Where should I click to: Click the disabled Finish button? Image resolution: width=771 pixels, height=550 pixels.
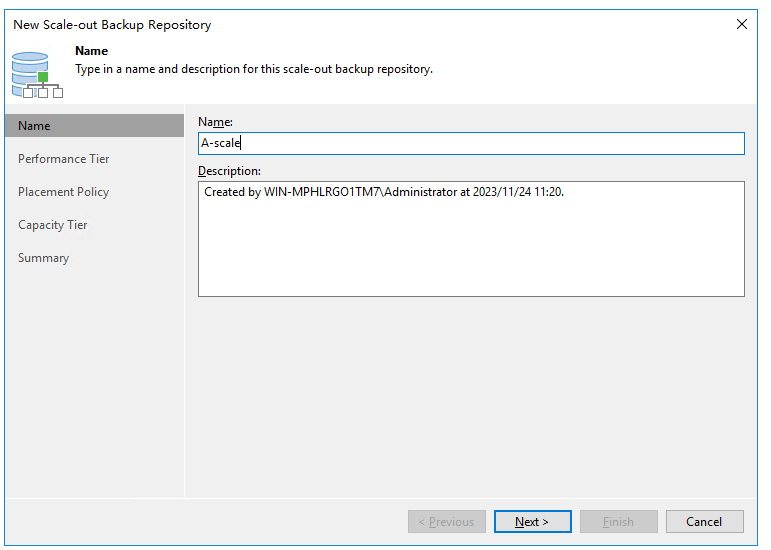point(618,521)
